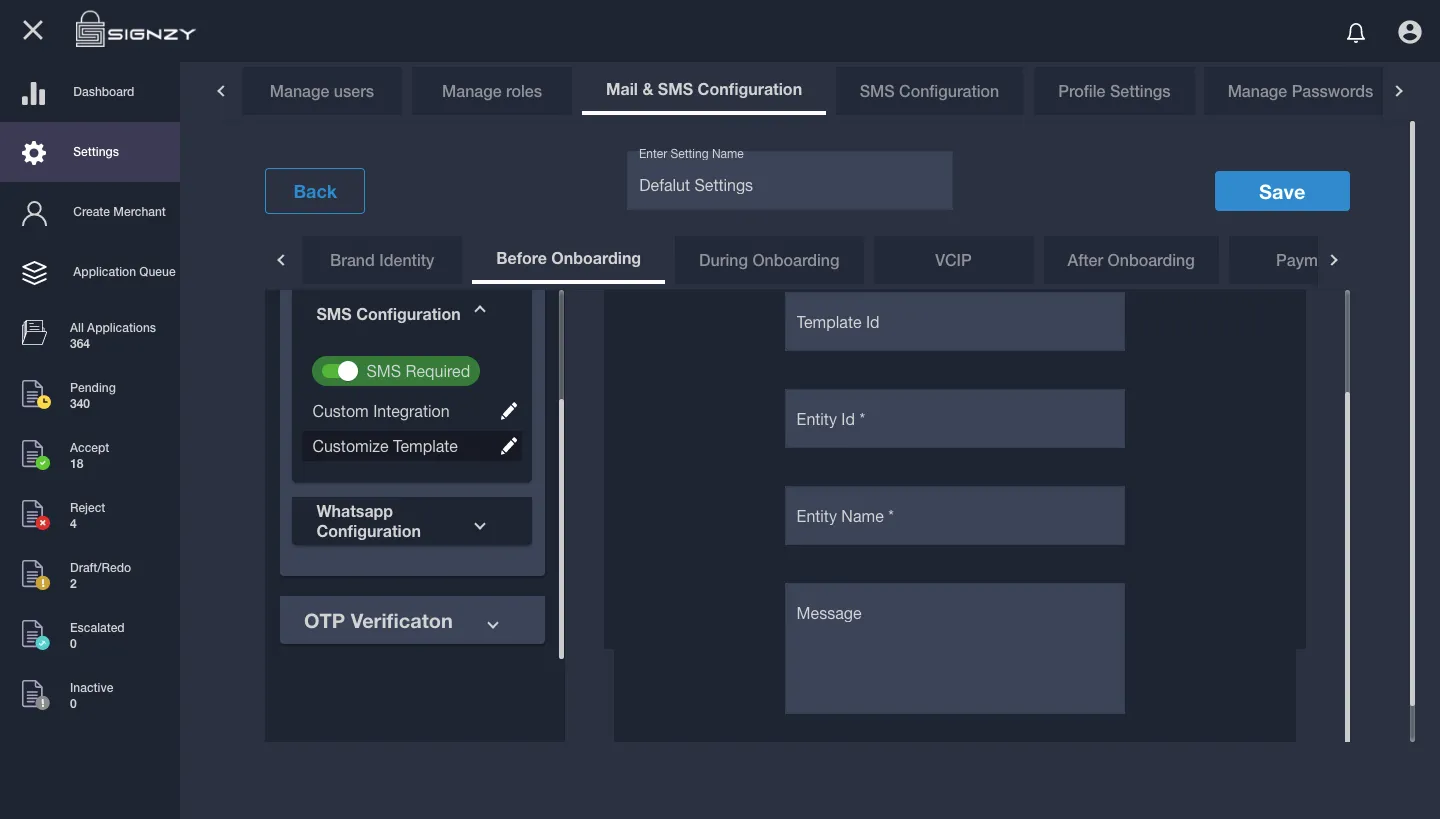Viewport: 1440px width, 819px height.
Task: Click the Accept document check icon
Action: [35, 454]
